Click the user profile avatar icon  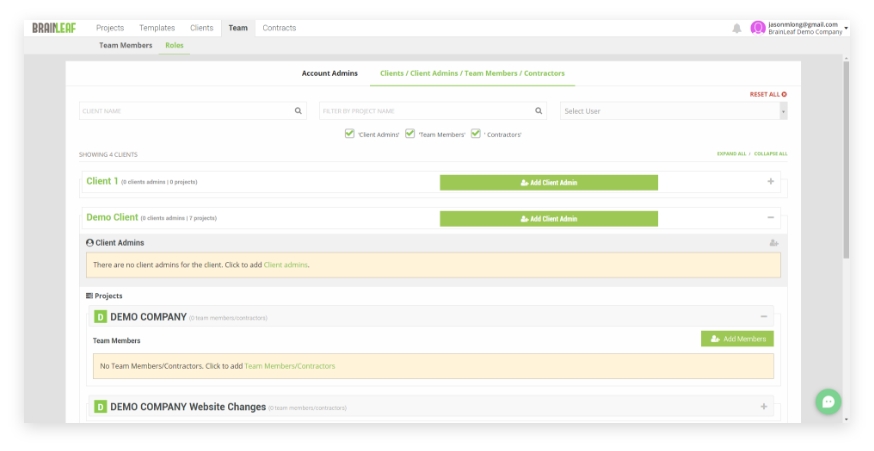click(758, 28)
